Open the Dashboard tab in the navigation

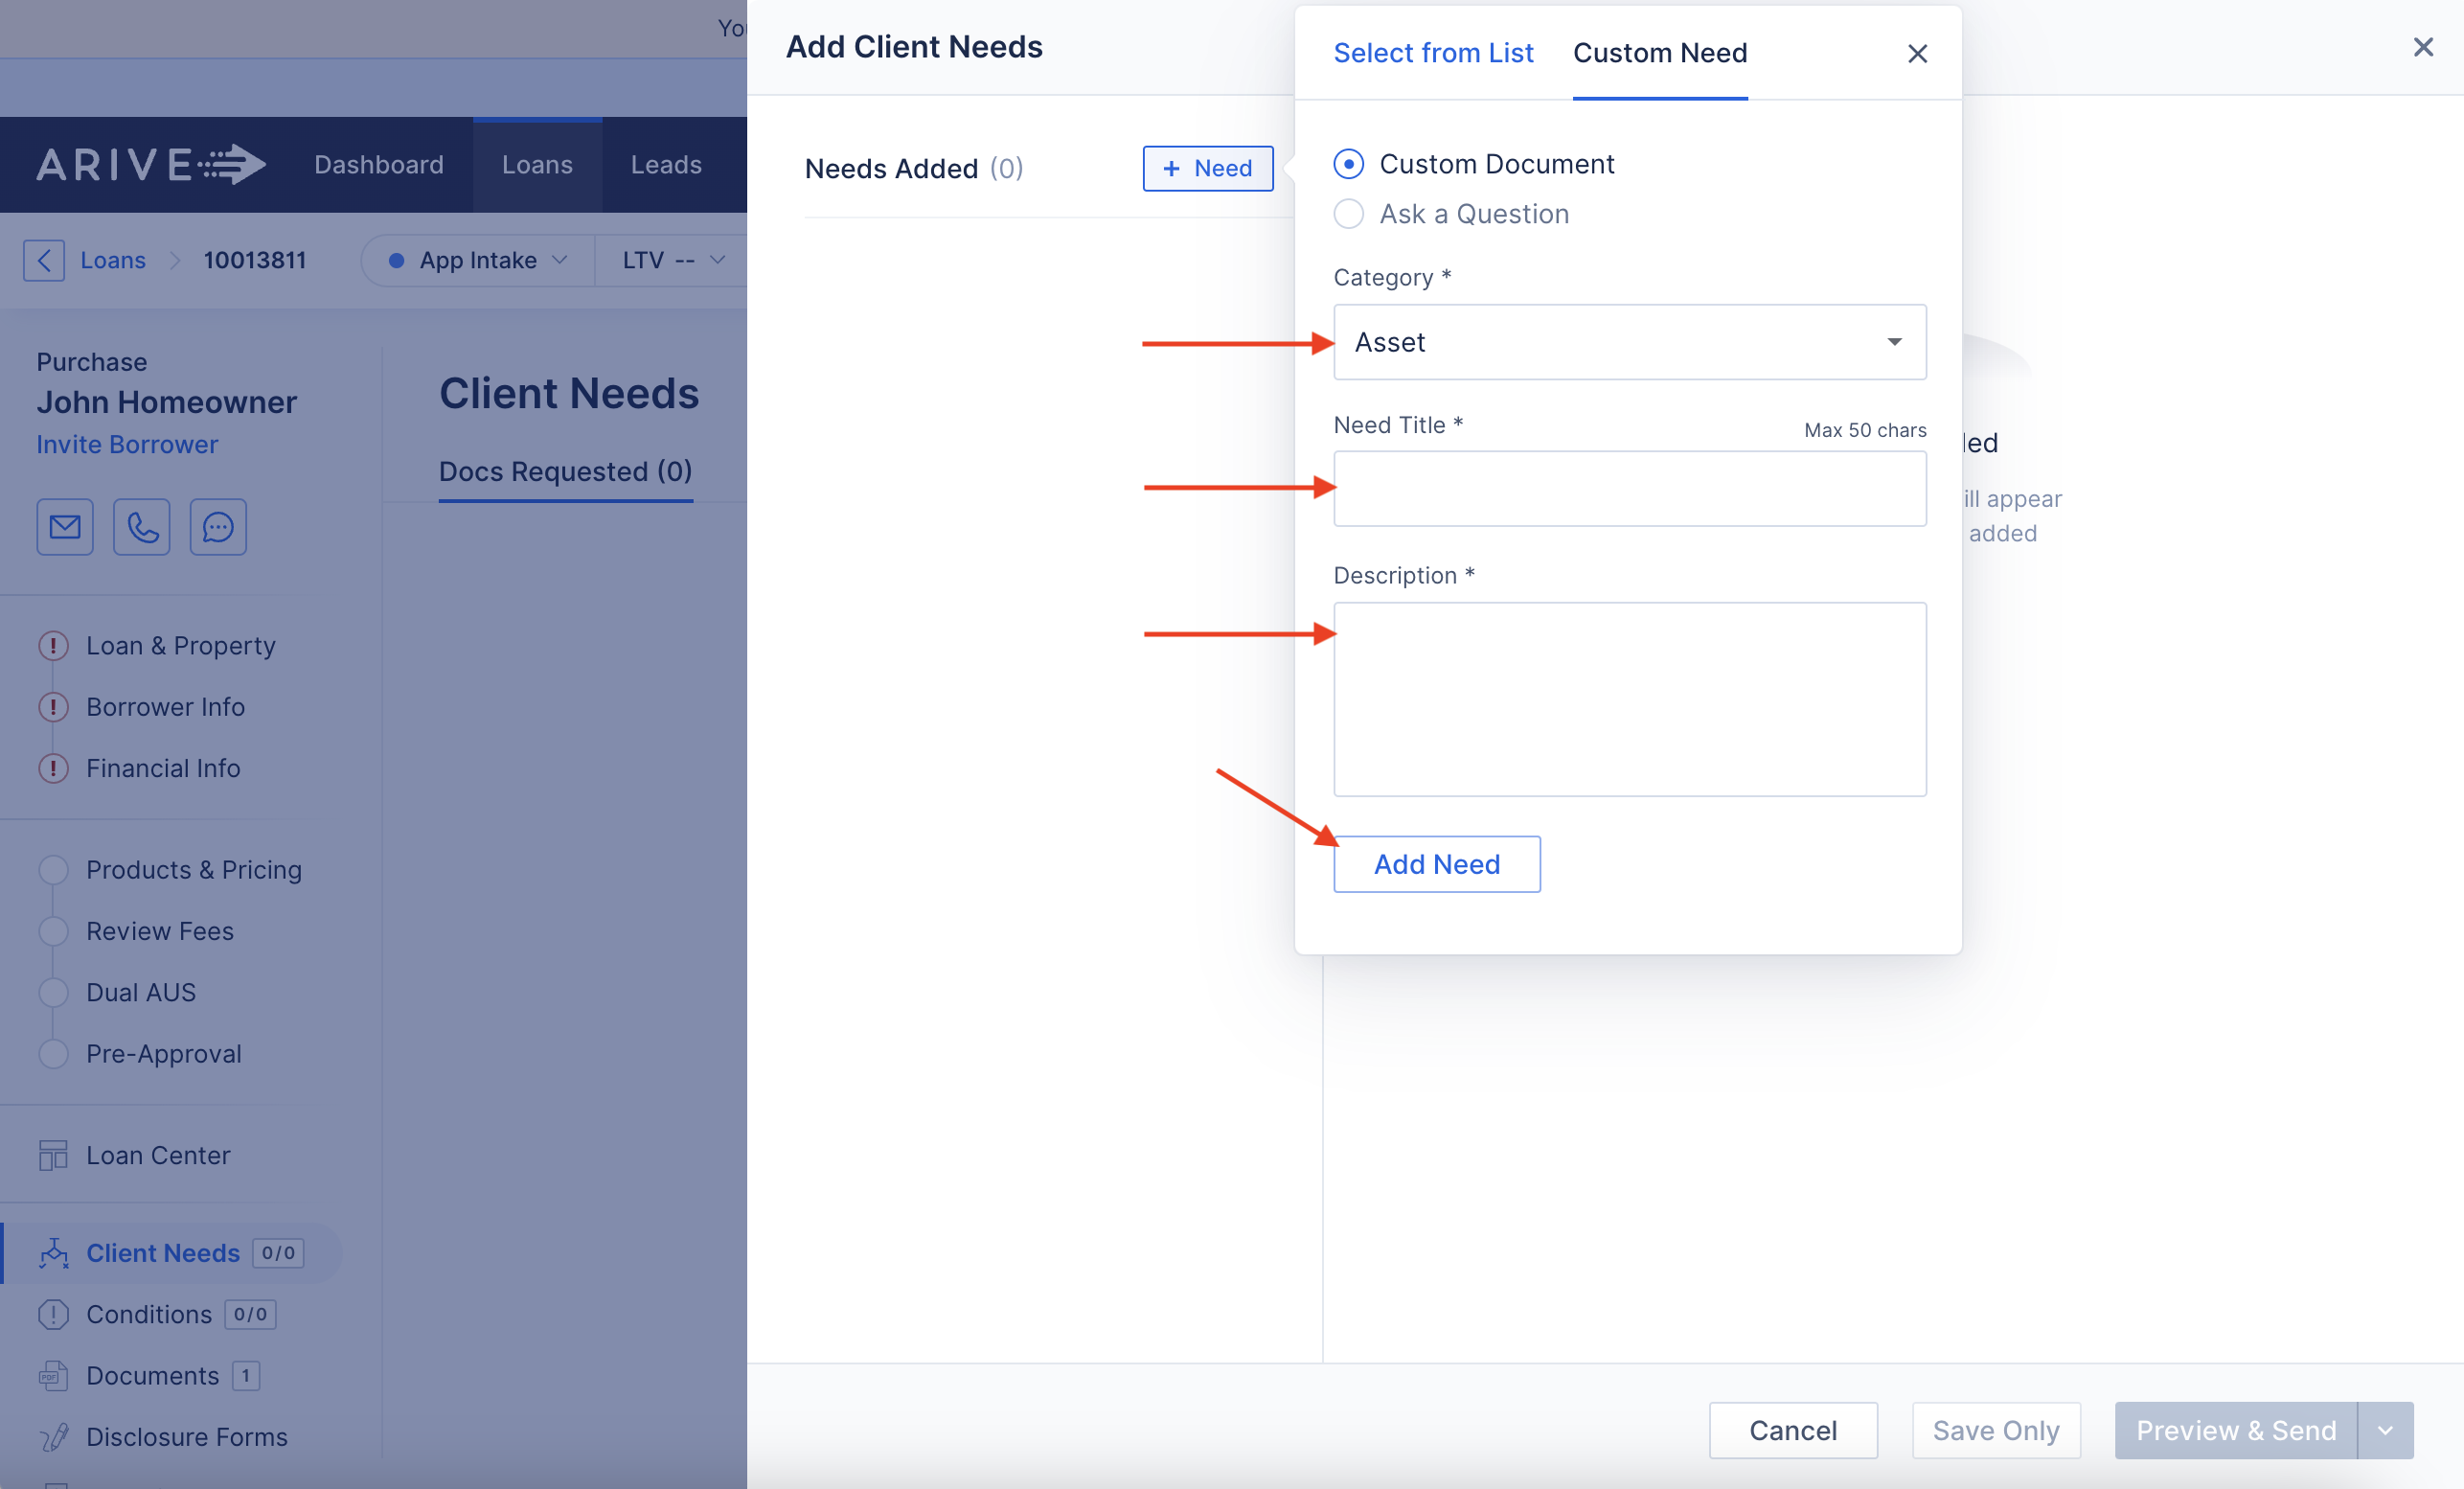[378, 164]
